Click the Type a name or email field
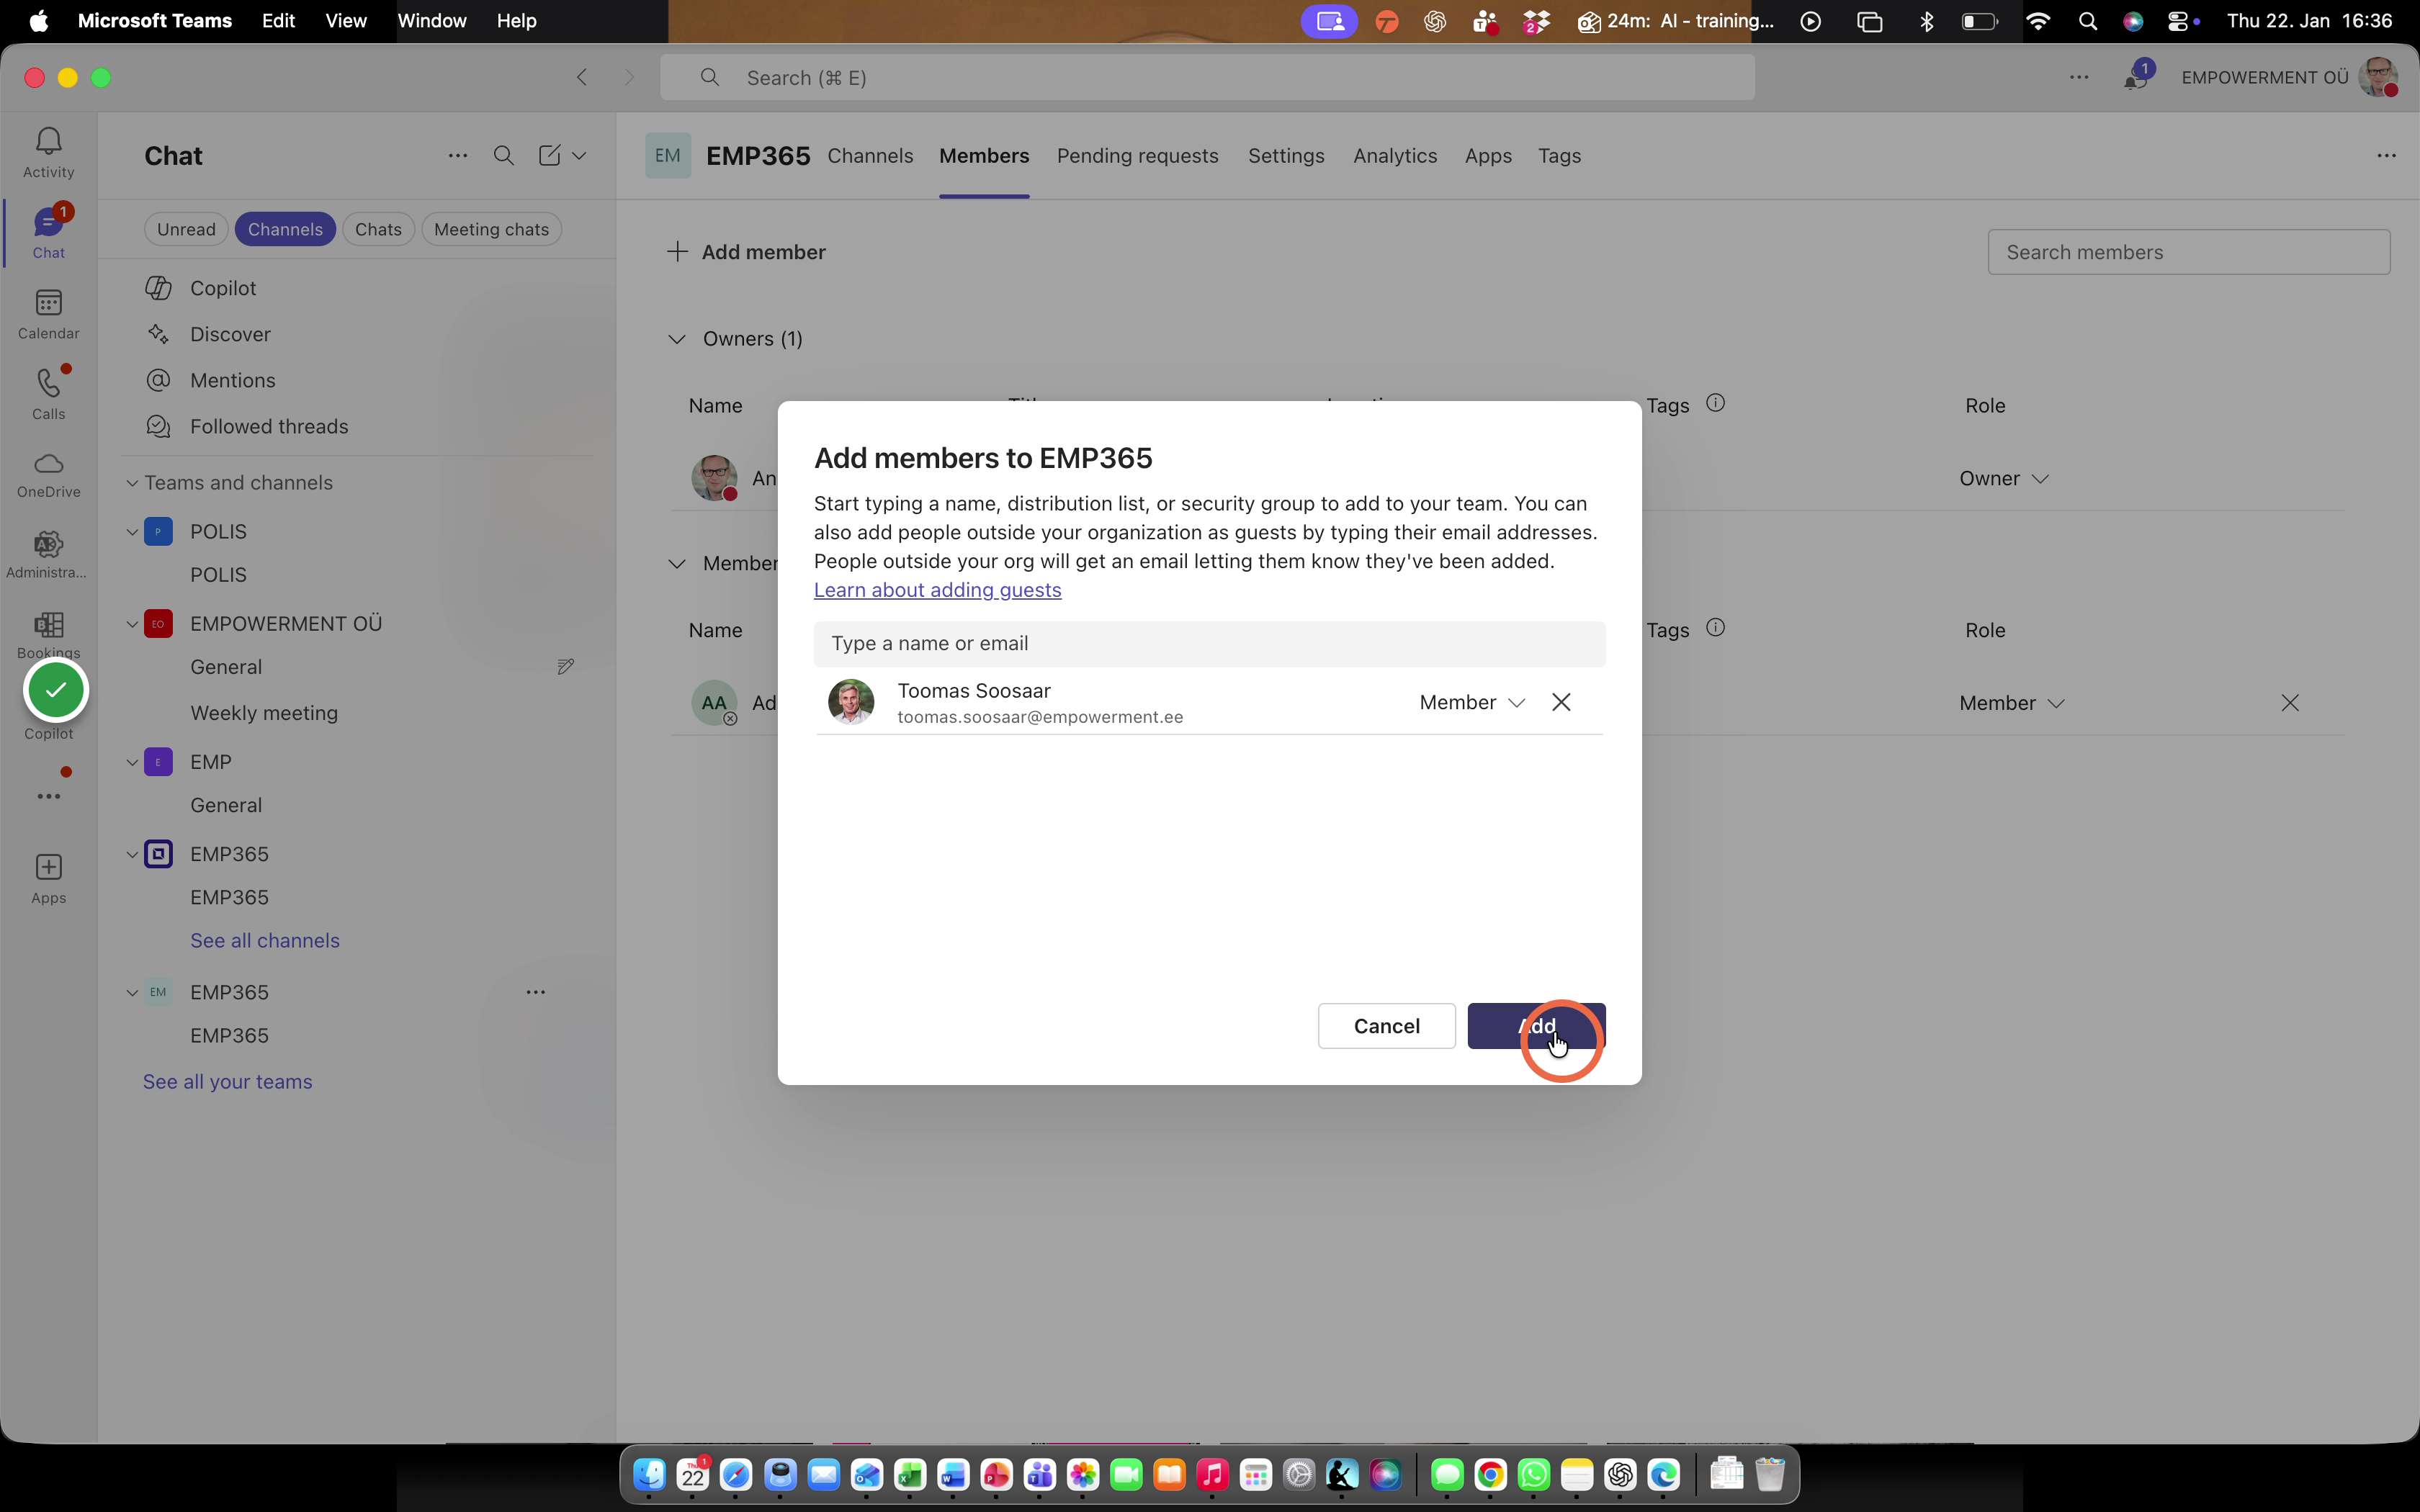The image size is (2420, 1512). (1209, 644)
